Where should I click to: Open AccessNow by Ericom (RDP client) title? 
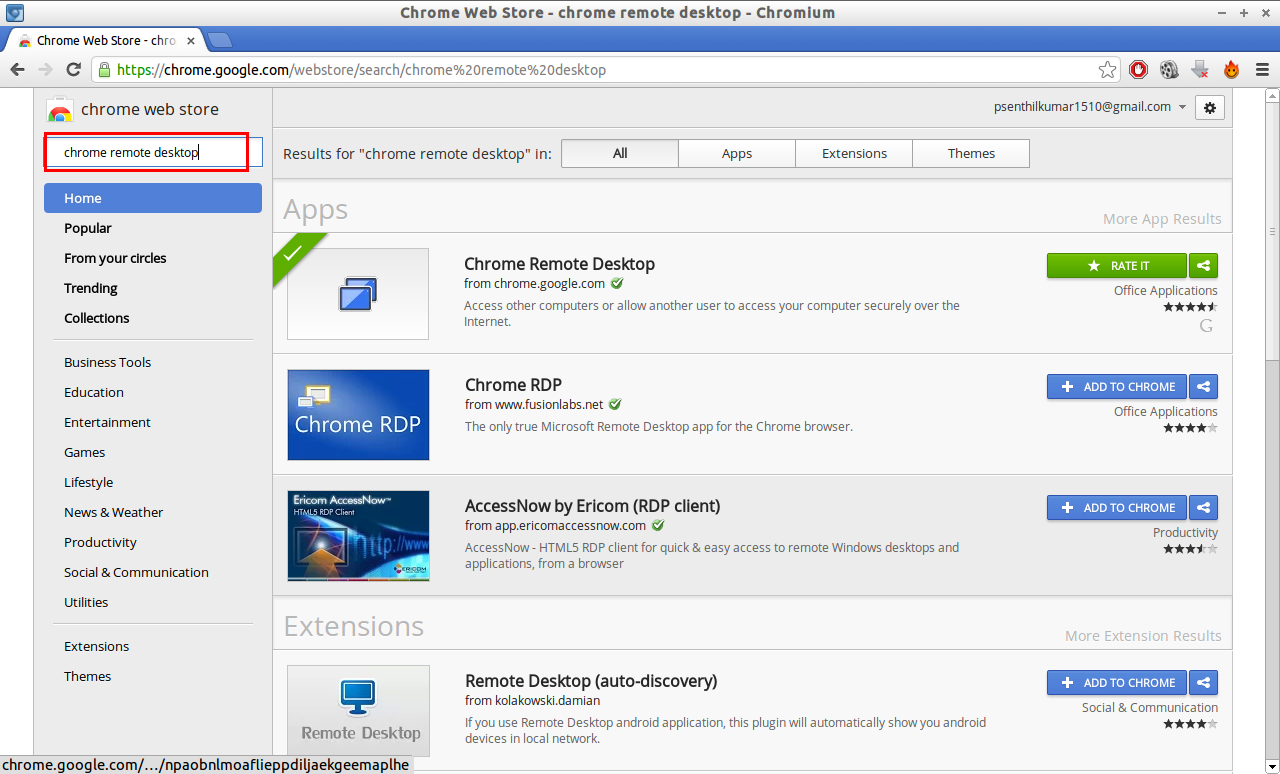click(x=592, y=506)
